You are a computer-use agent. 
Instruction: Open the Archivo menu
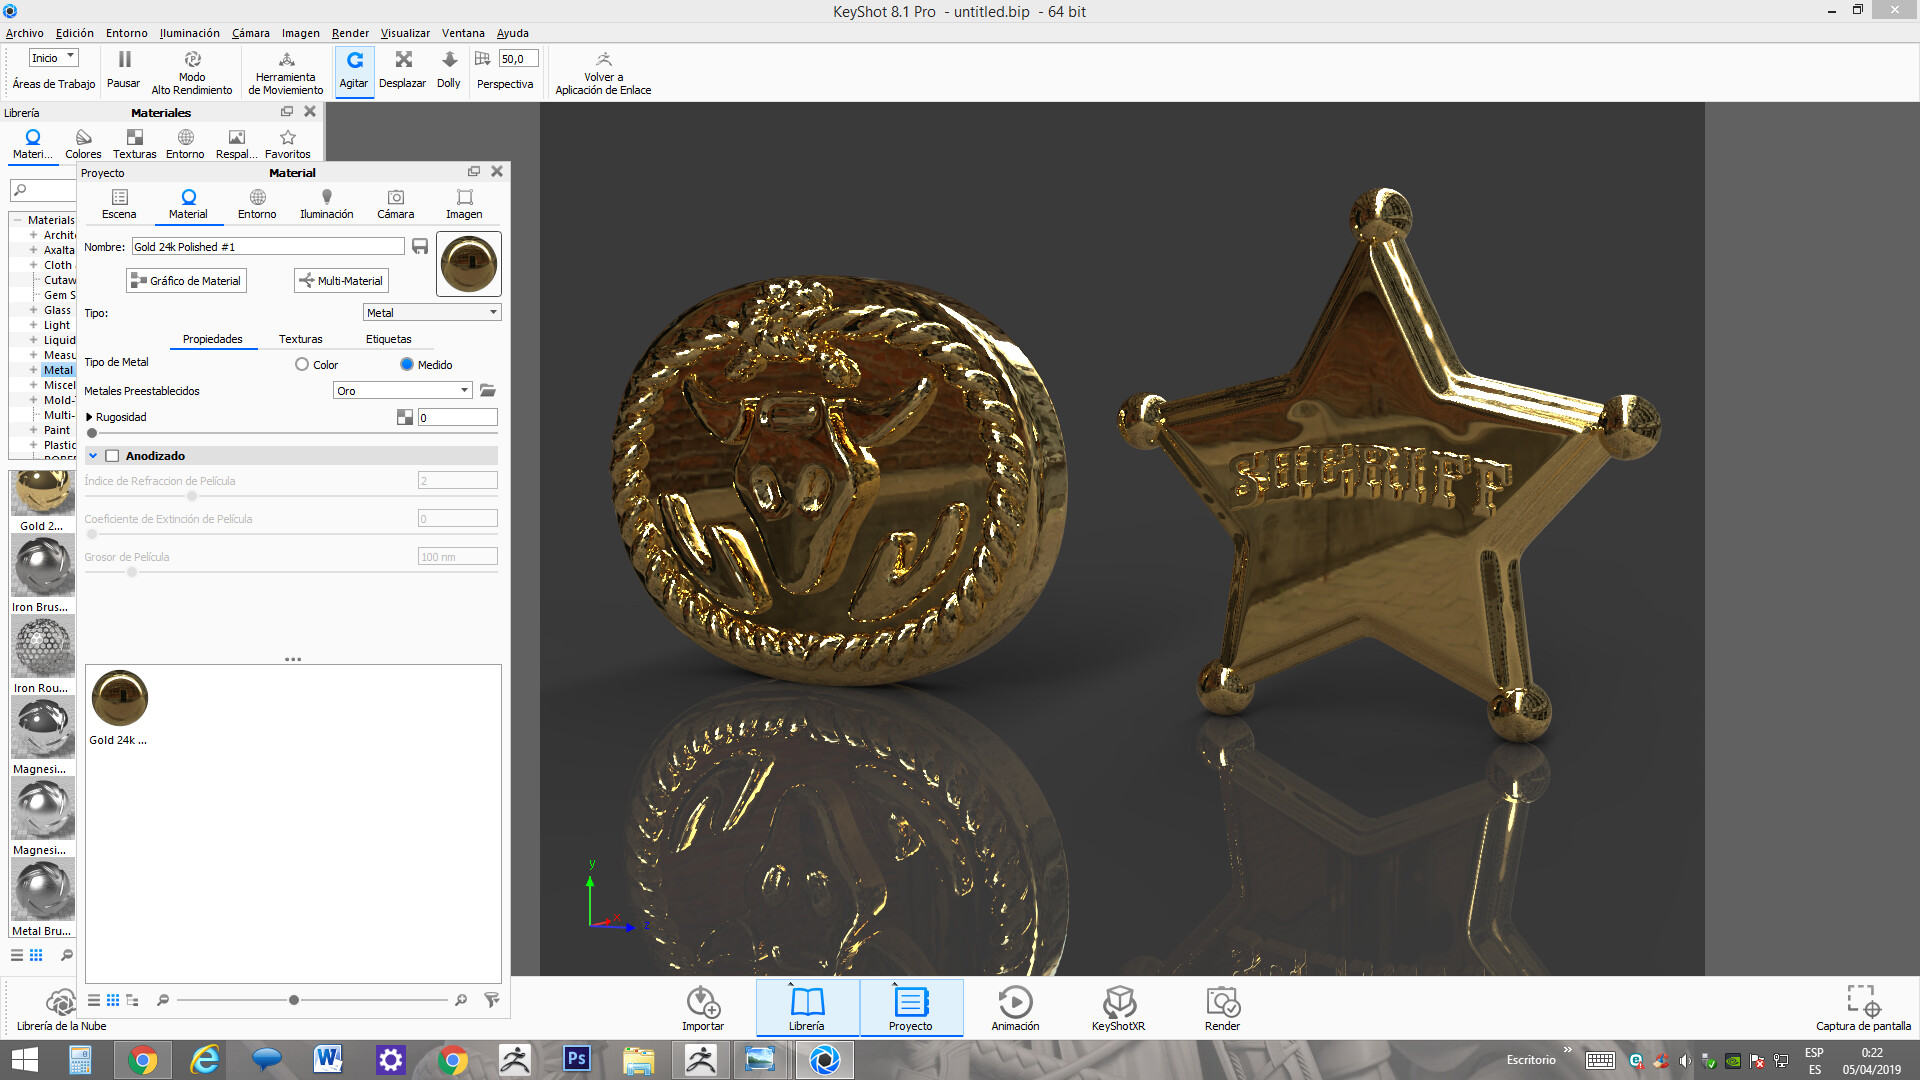25,33
